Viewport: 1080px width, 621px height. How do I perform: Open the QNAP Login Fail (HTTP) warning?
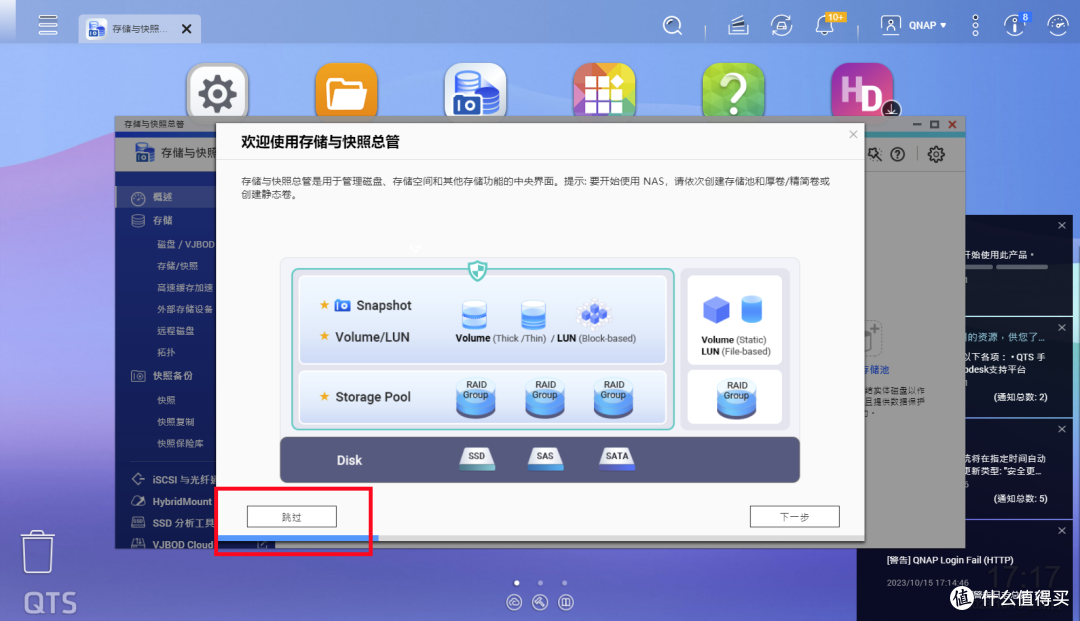(x=950, y=560)
